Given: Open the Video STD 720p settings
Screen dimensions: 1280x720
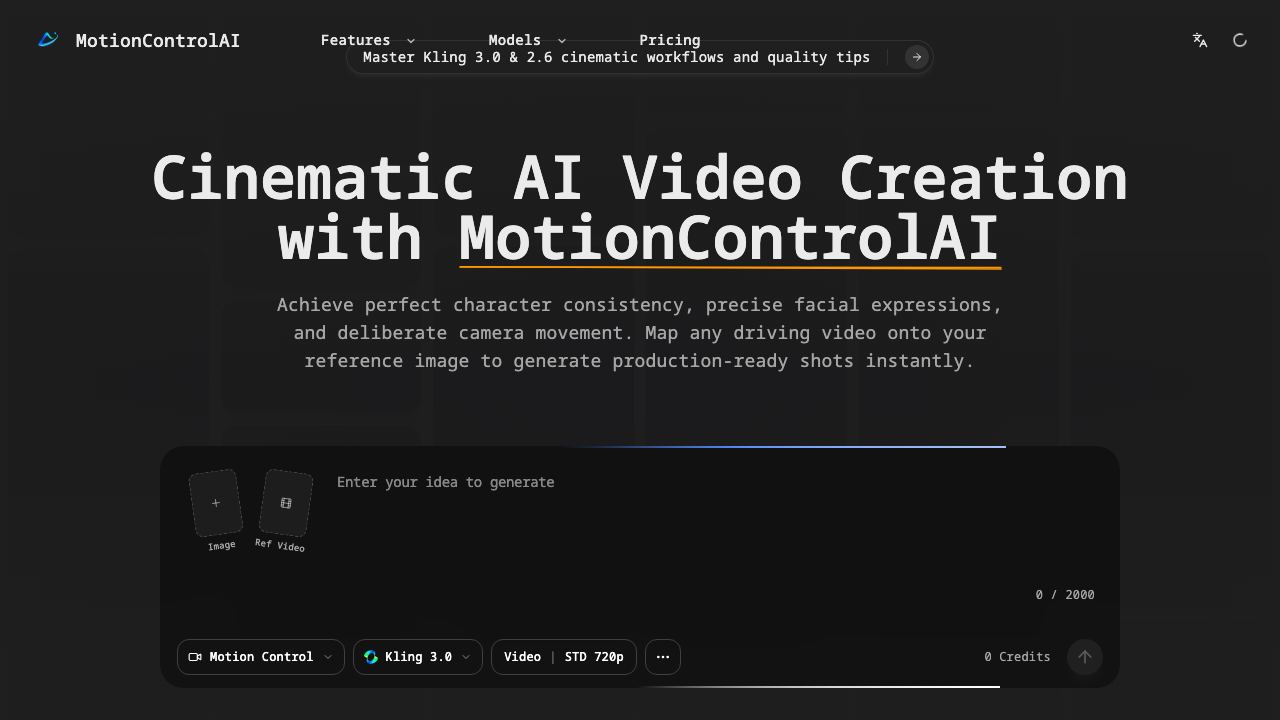Looking at the screenshot, I should tap(564, 657).
